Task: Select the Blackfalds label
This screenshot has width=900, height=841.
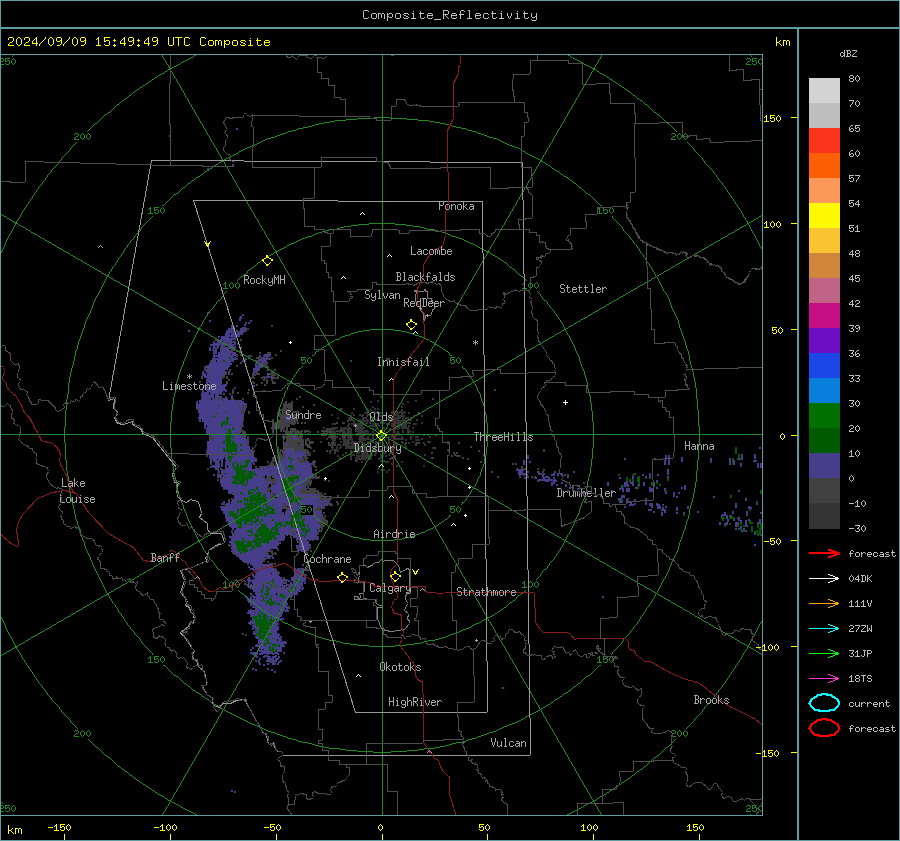Action: point(425,277)
